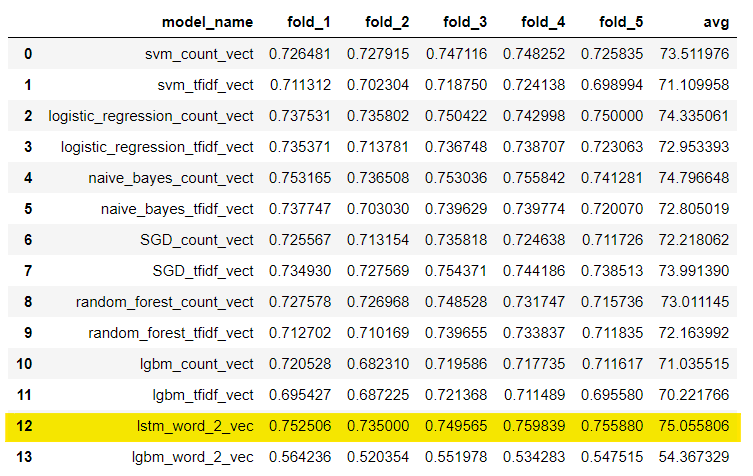Viewport: 753px width, 476px height.
Task: Select the SGD_count_vect cell
Action: click(197, 240)
